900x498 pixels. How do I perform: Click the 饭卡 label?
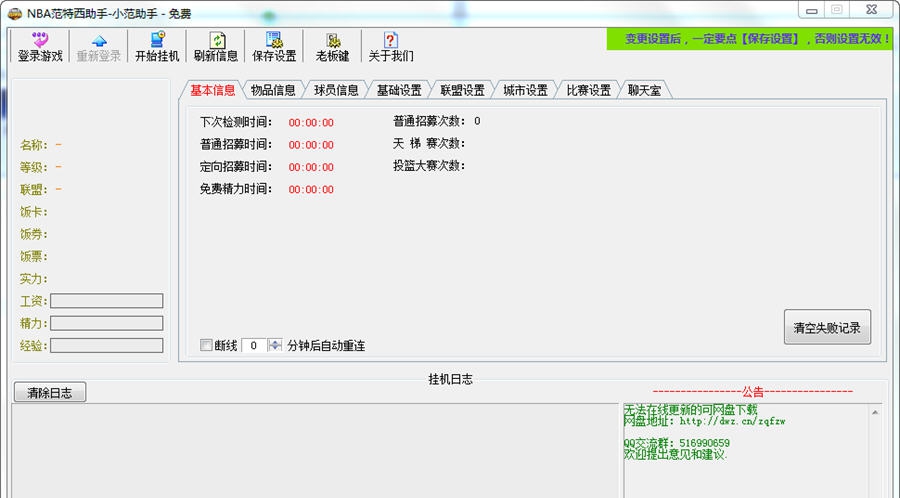coord(34,212)
